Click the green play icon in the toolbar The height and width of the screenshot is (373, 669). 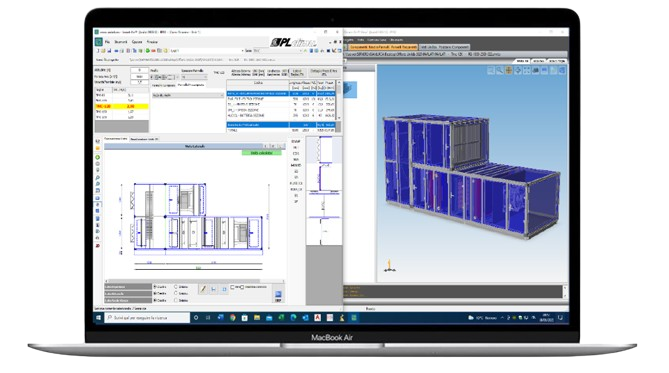(148, 51)
